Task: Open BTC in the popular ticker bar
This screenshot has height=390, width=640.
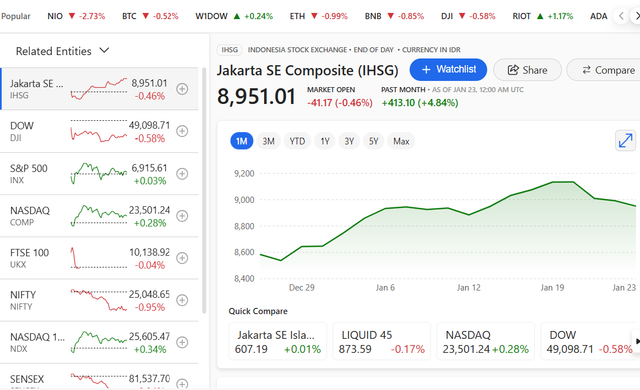Action: pos(150,16)
